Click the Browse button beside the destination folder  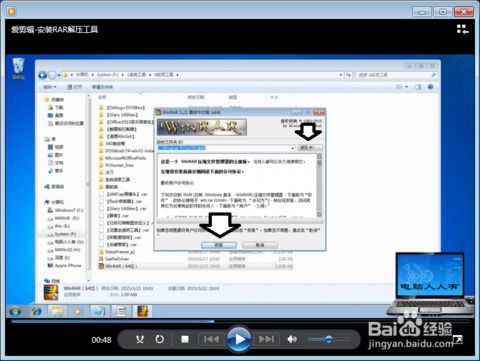point(310,147)
